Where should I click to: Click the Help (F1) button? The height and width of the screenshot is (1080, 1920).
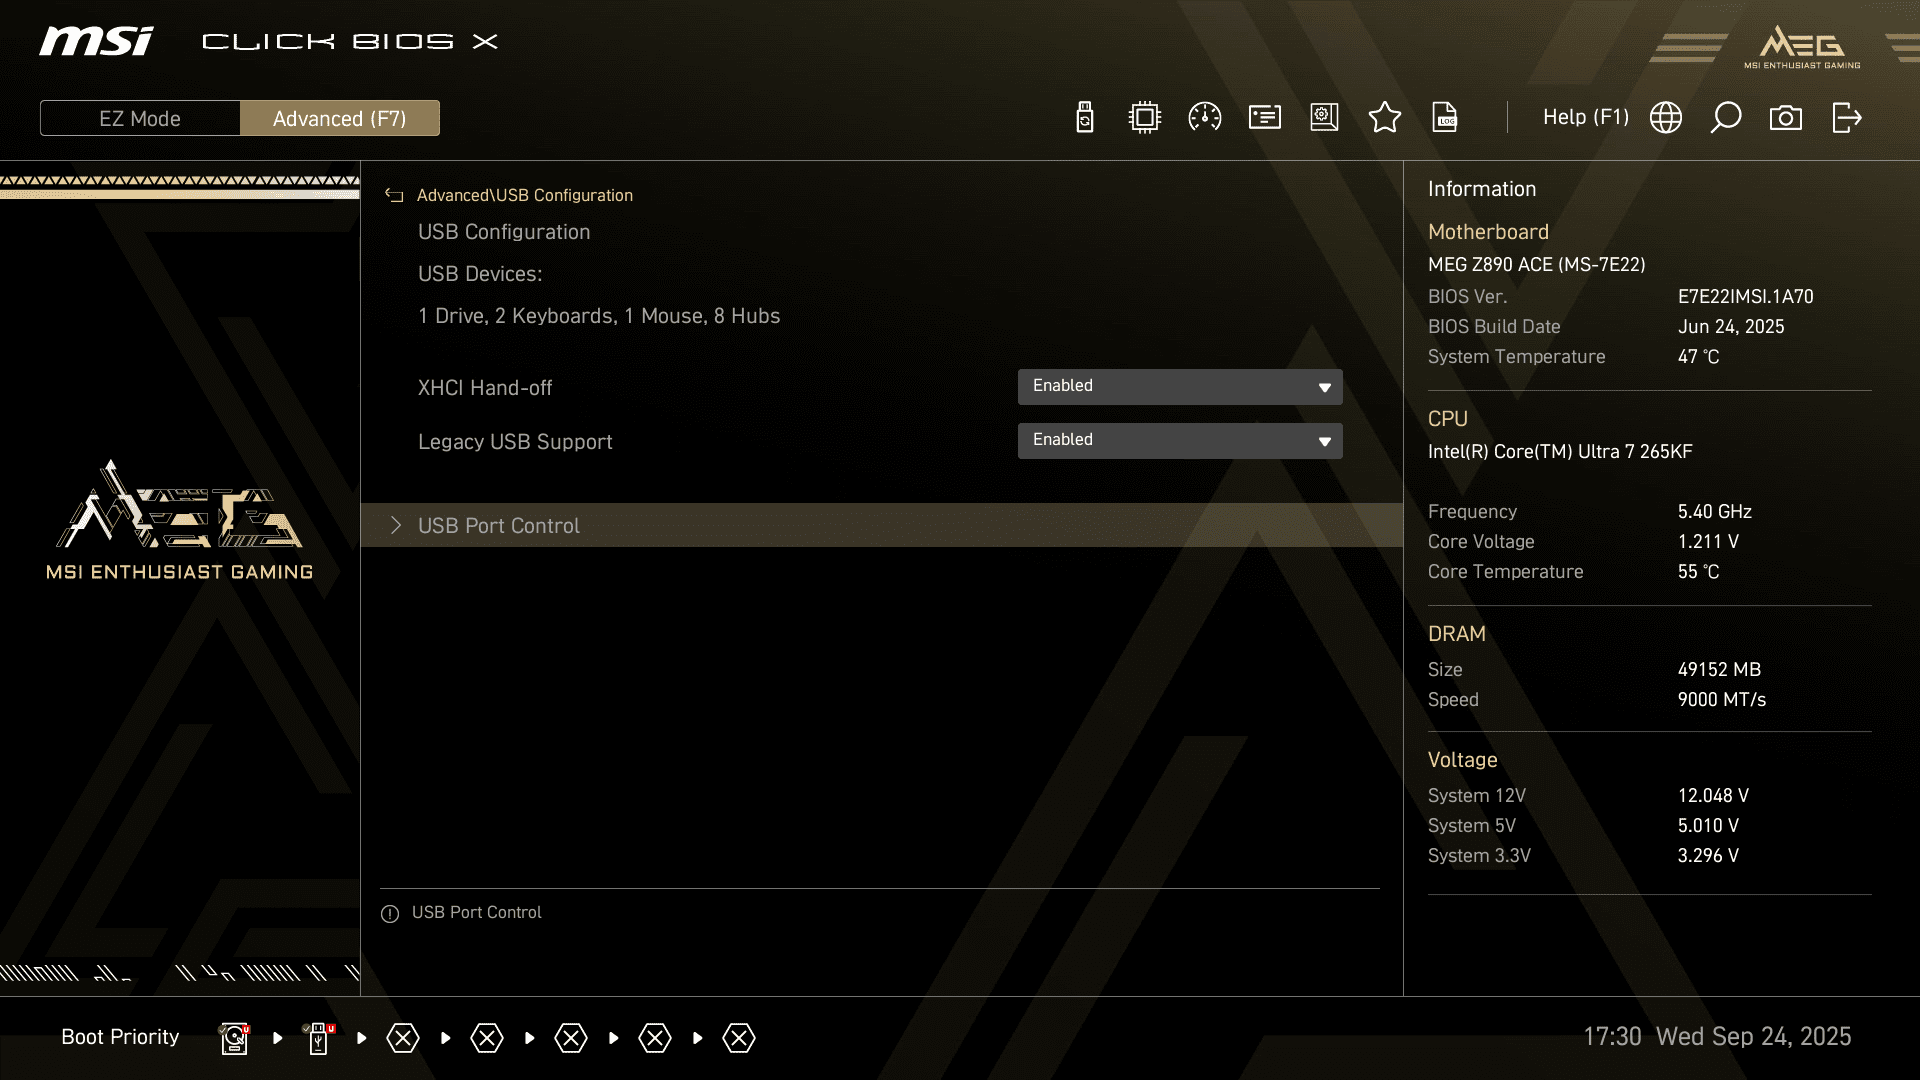click(1585, 118)
